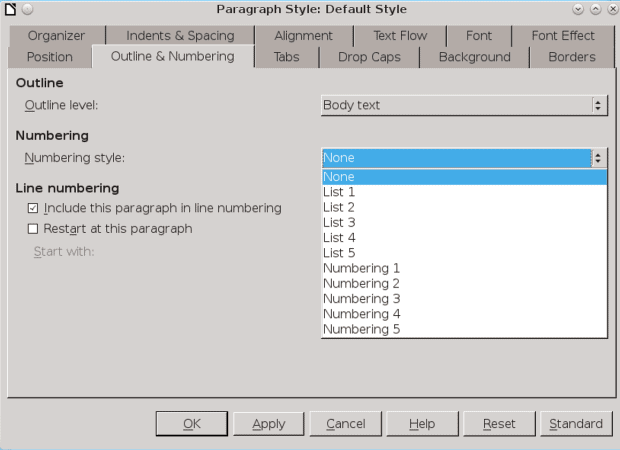Click the Reset button

499,424
